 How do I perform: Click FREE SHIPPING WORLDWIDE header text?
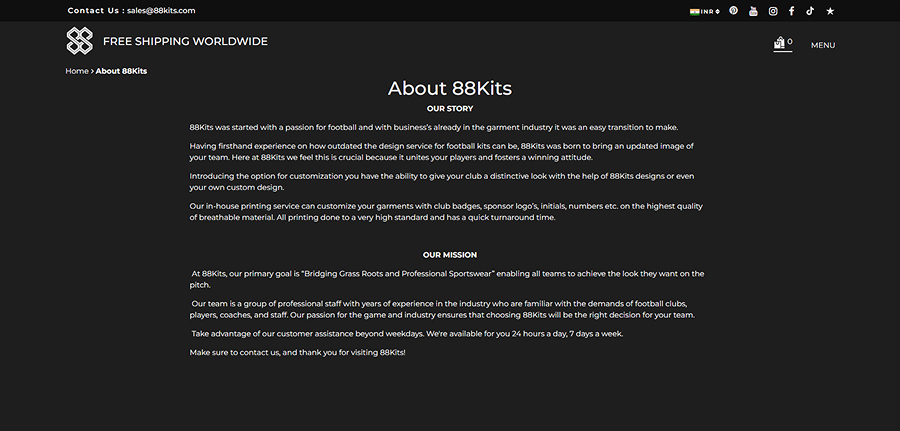pyautogui.click(x=185, y=42)
